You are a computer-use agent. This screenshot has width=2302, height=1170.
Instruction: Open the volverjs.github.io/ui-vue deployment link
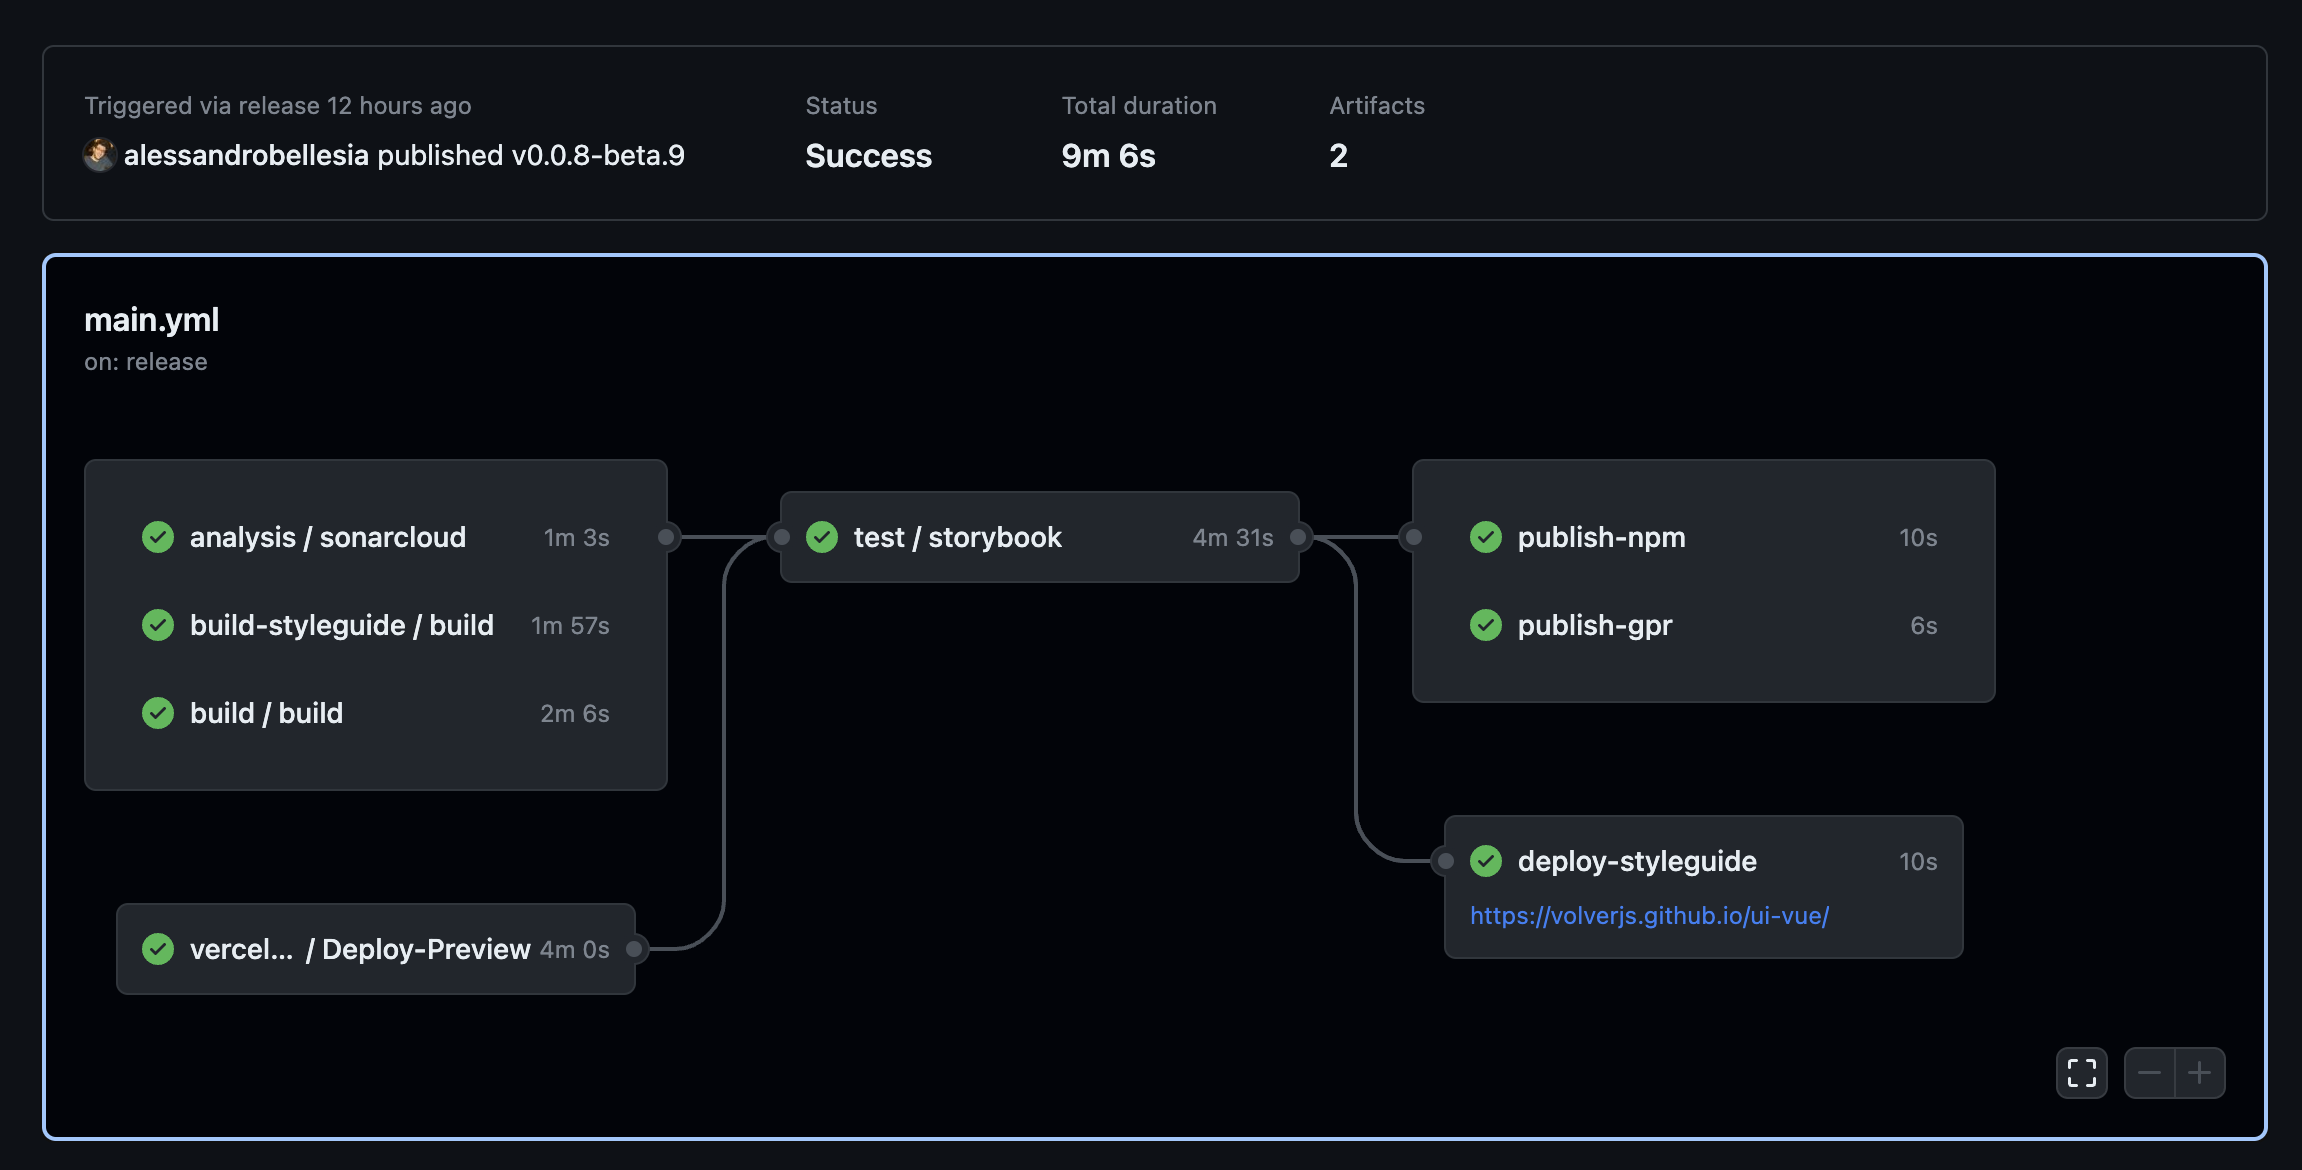click(1649, 915)
